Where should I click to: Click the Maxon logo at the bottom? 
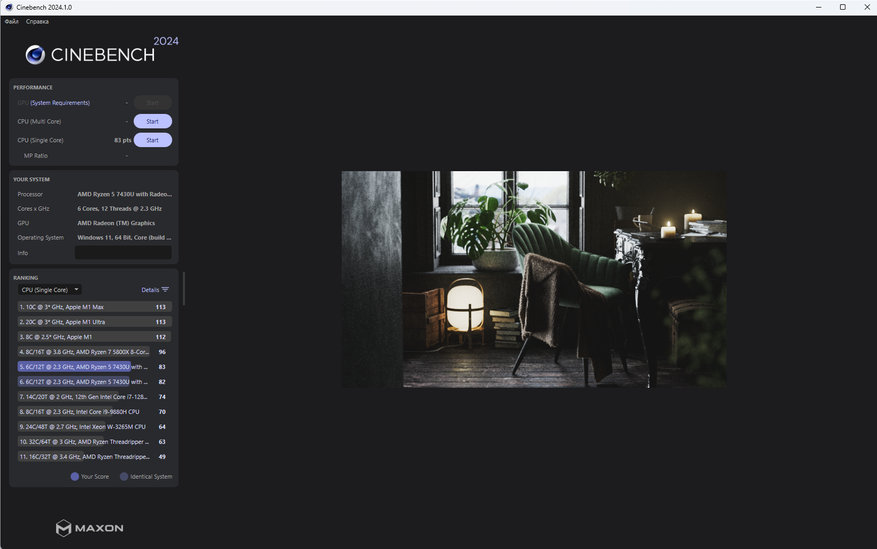tap(89, 528)
